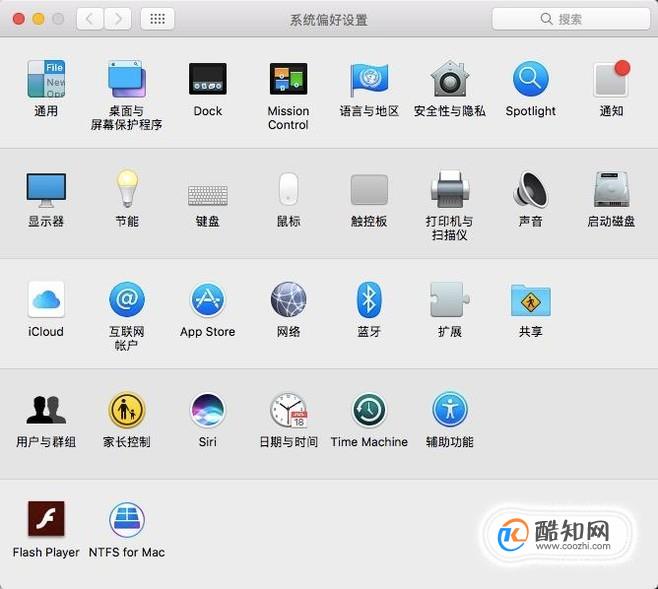
Task: Show all preferences with grid button
Action: click(157, 18)
